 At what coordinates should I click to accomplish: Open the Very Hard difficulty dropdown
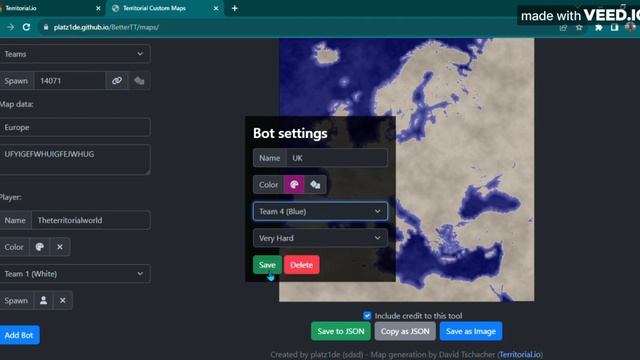point(320,238)
